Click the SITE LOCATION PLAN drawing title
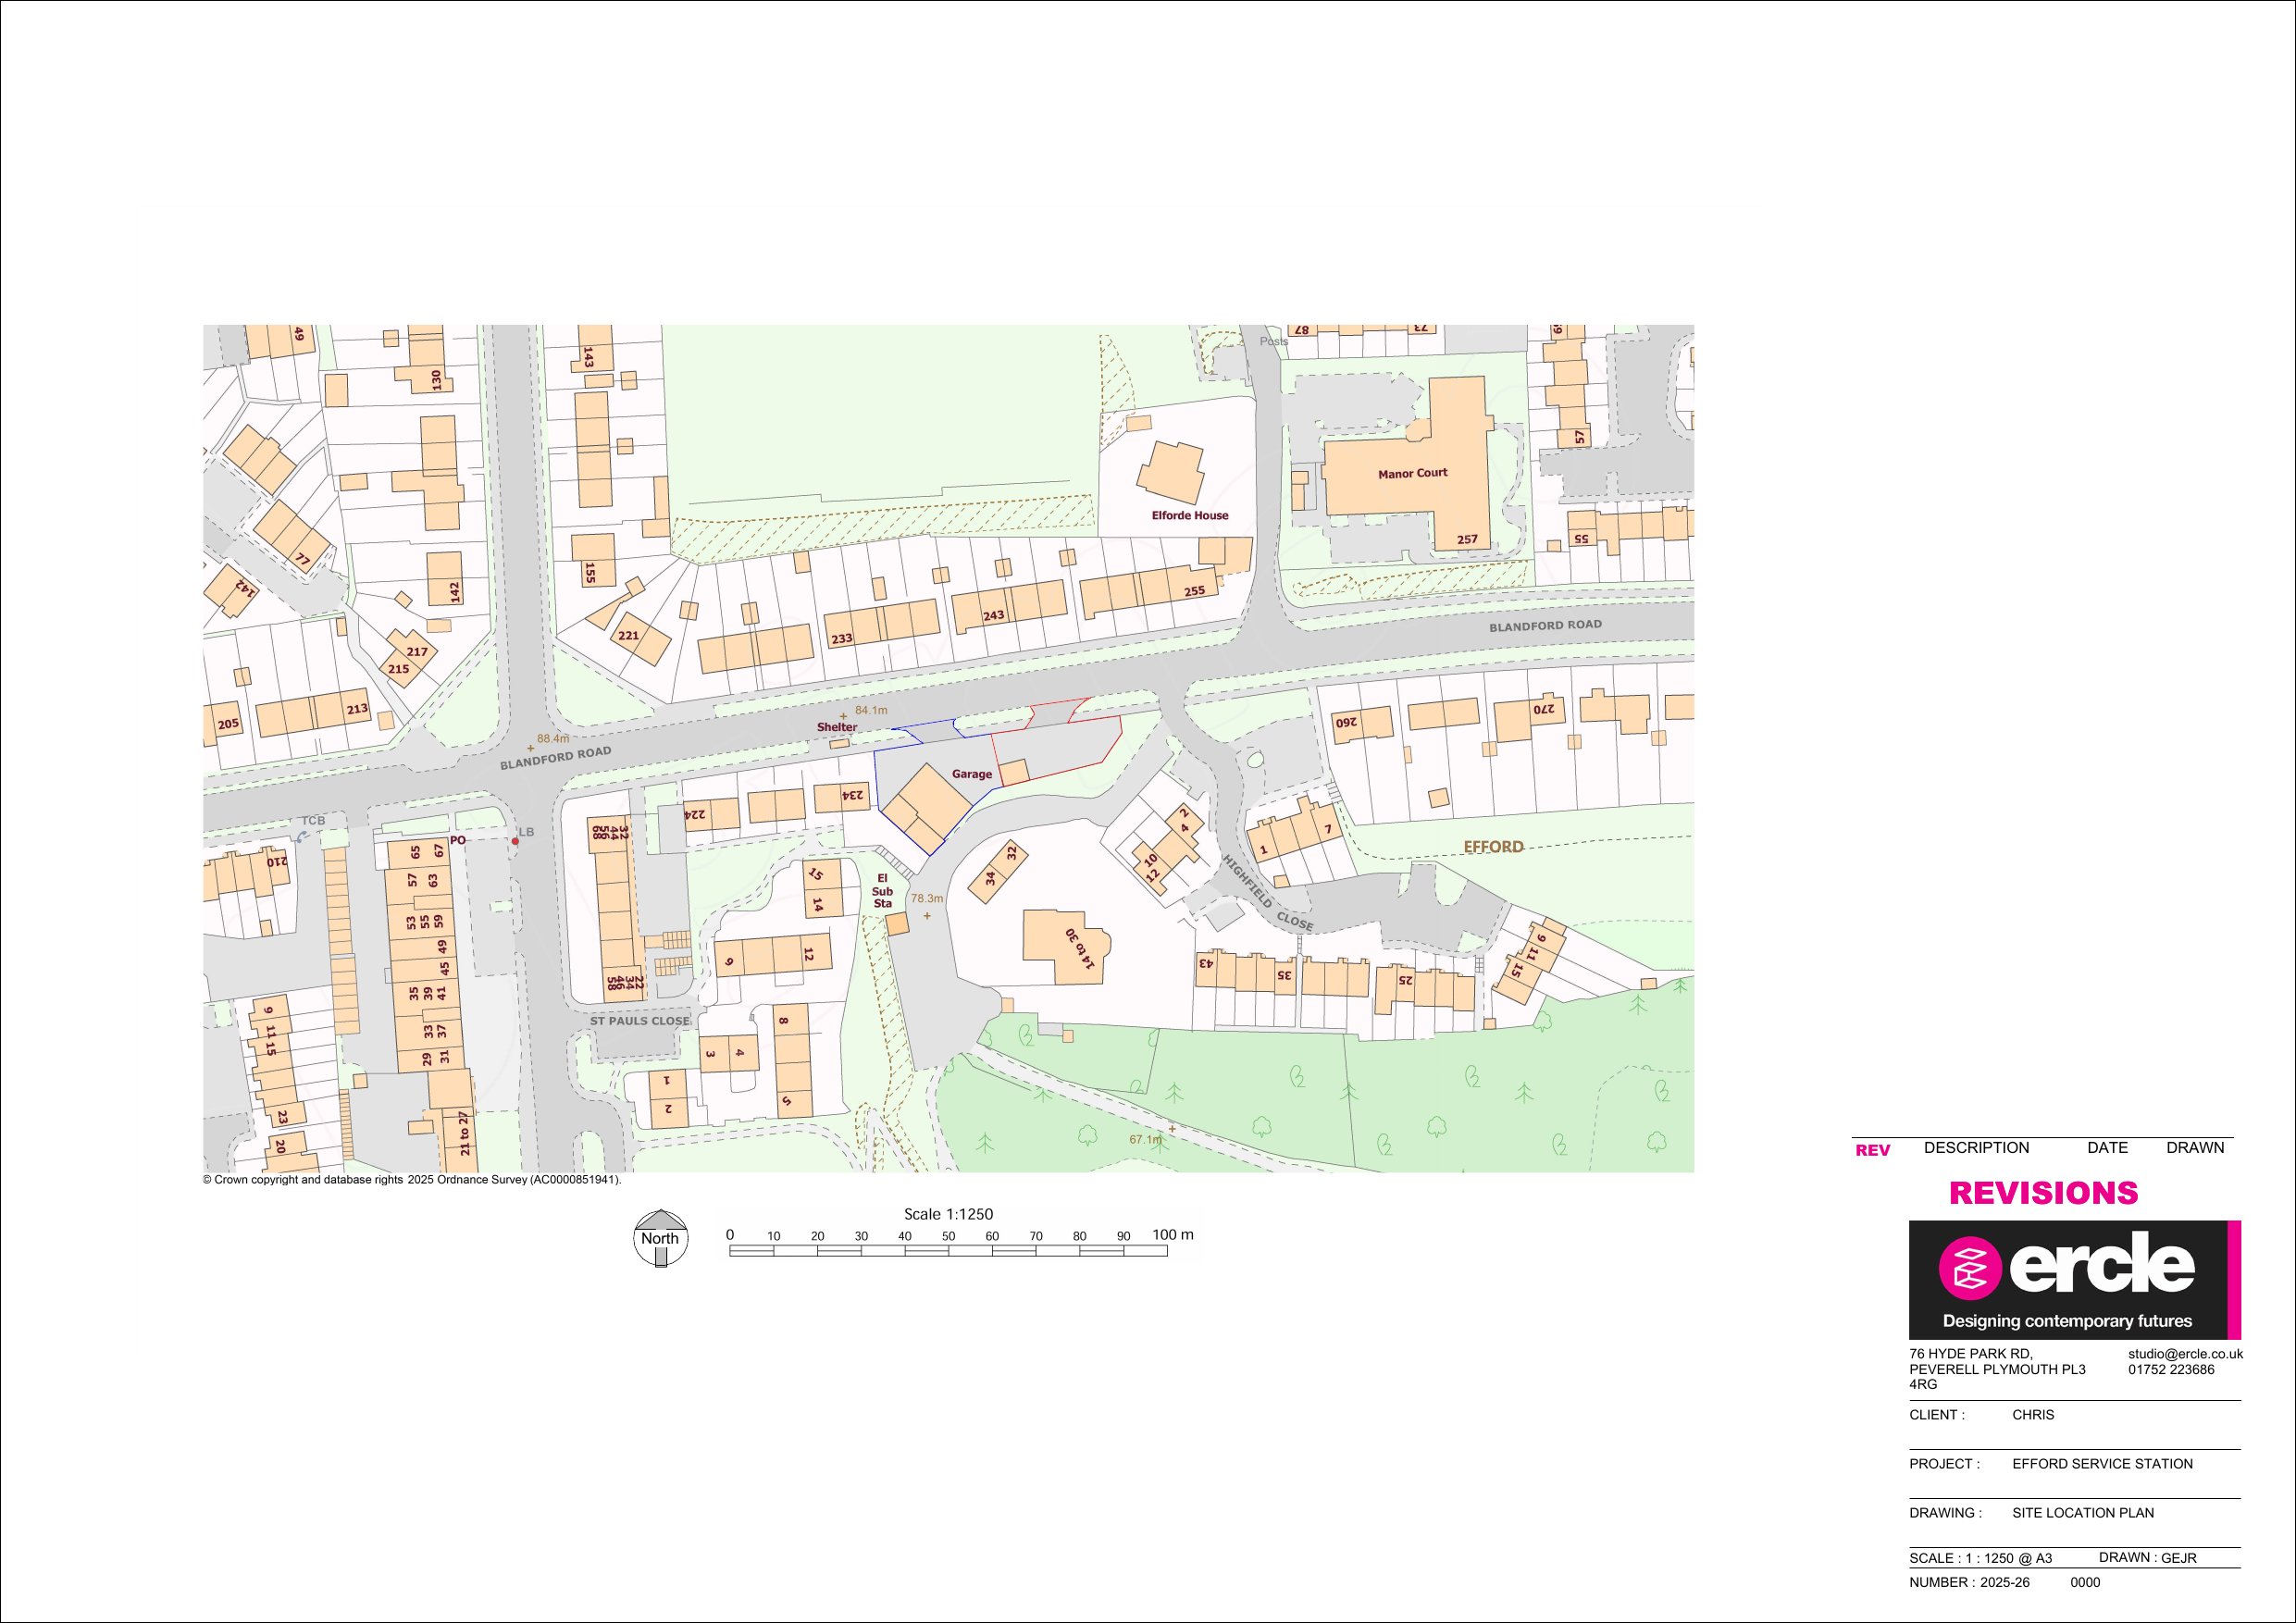2296x1623 pixels. pos(2083,1512)
